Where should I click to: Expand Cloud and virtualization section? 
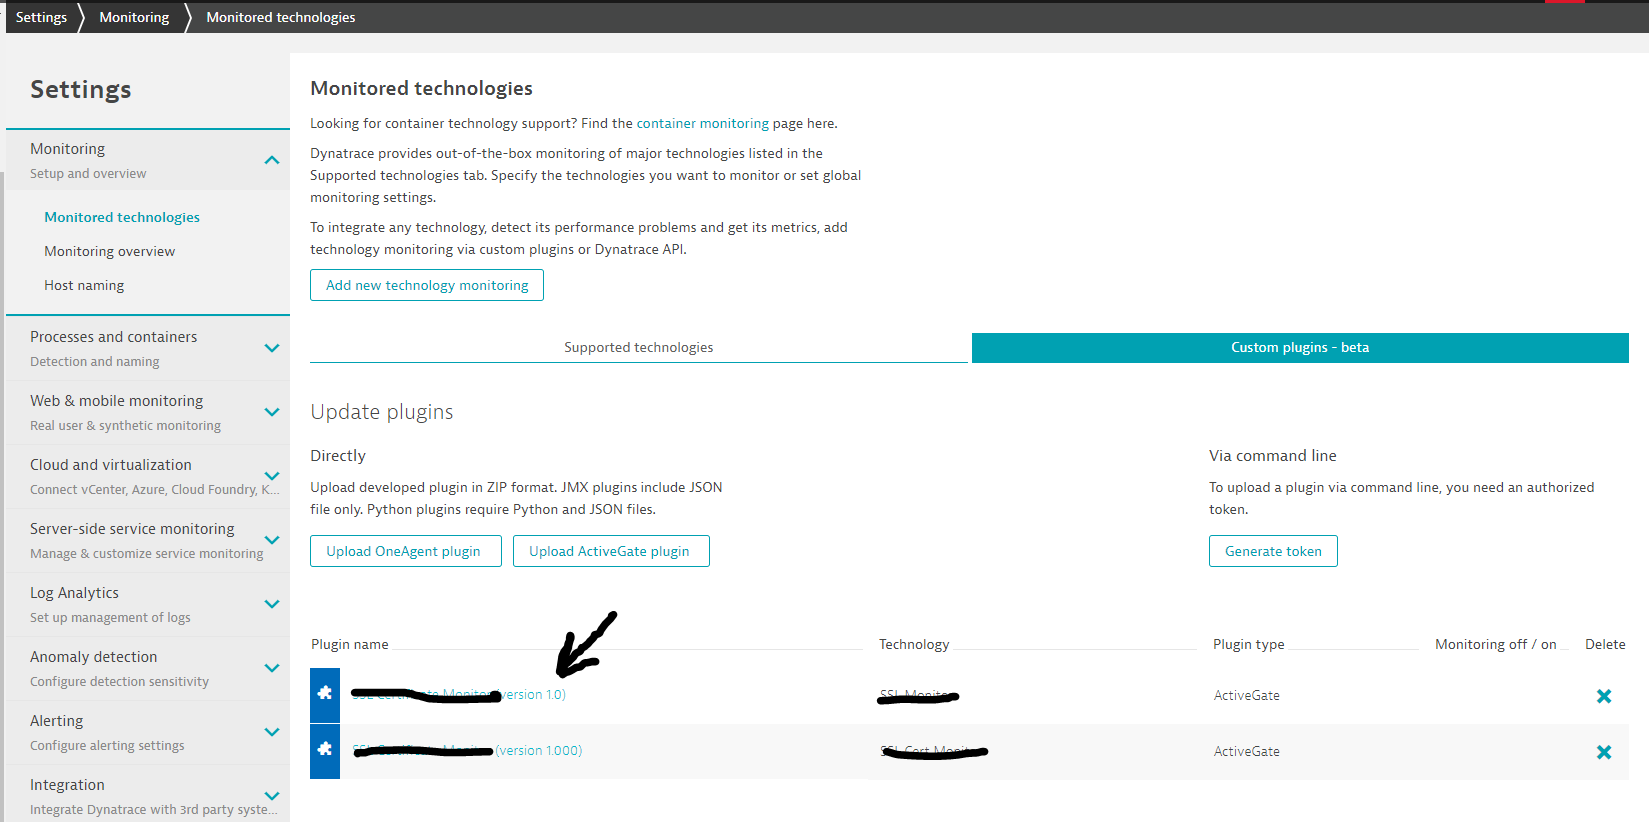point(271,476)
